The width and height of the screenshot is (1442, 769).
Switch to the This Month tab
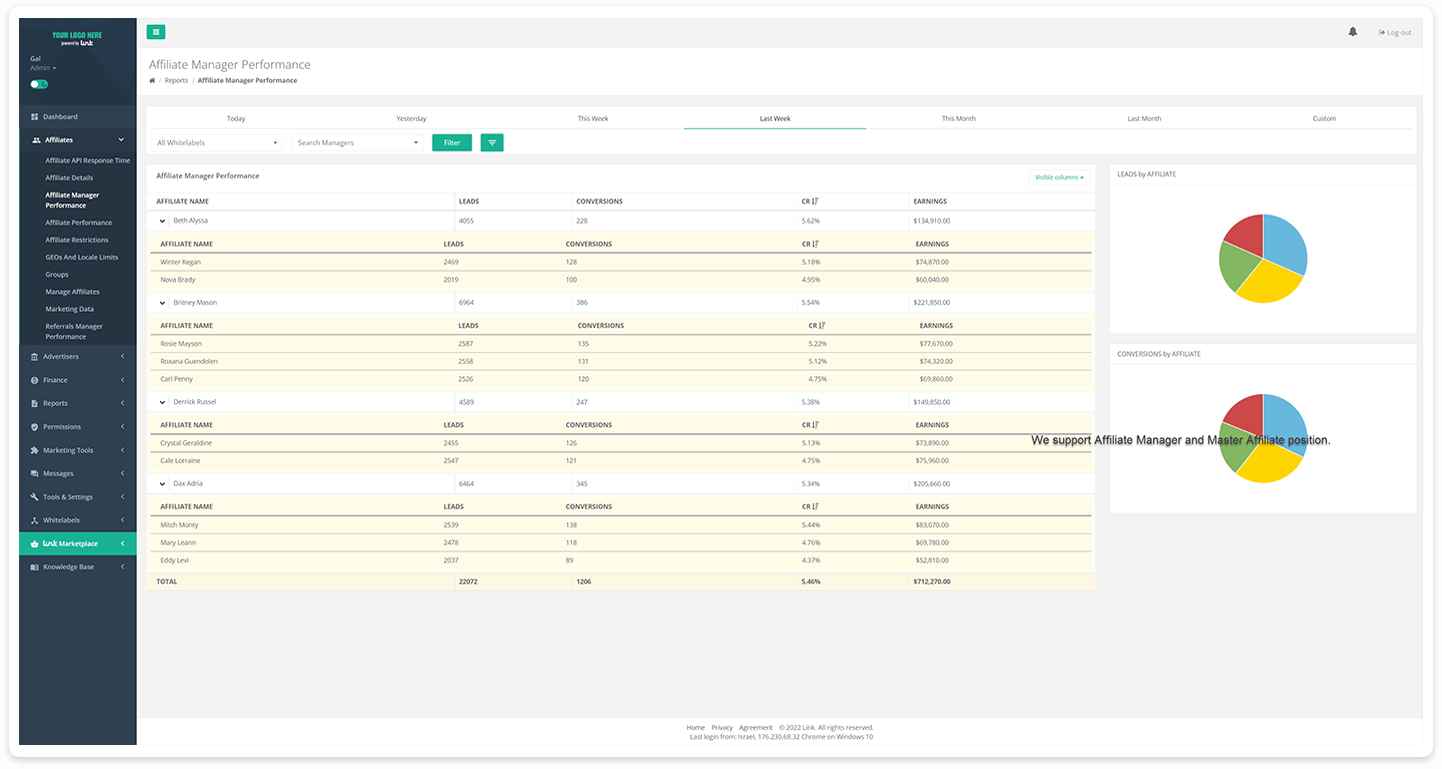click(959, 118)
